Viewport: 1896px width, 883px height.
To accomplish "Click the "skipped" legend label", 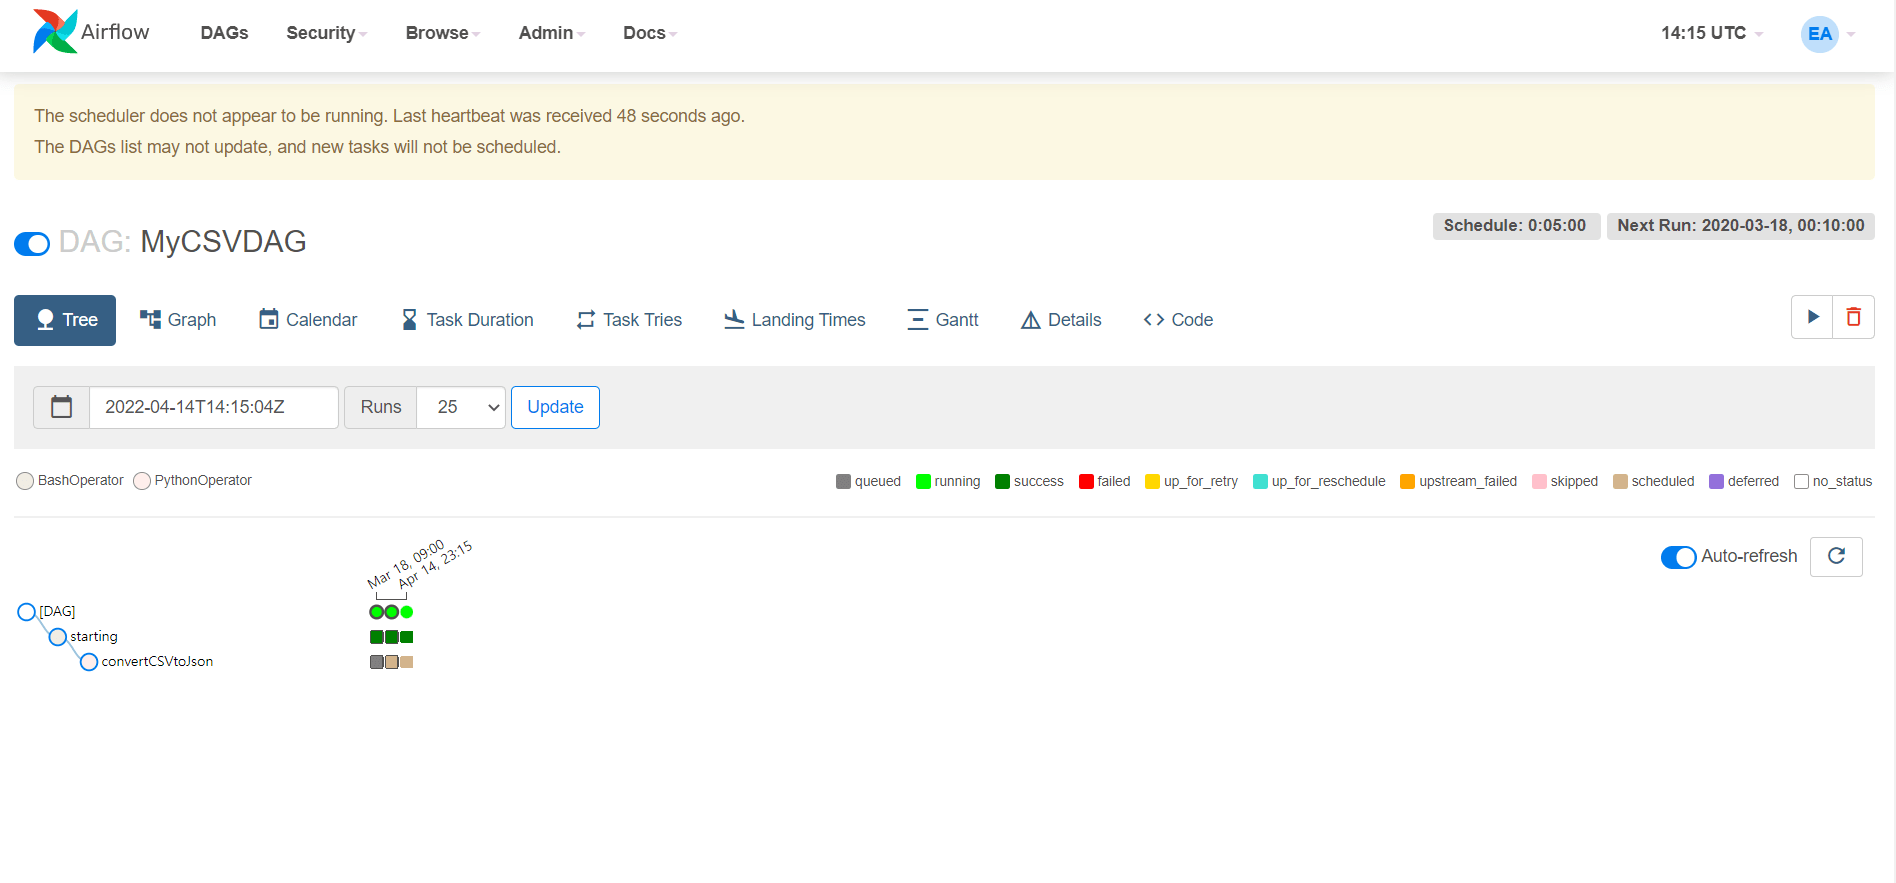I will 1574,482.
